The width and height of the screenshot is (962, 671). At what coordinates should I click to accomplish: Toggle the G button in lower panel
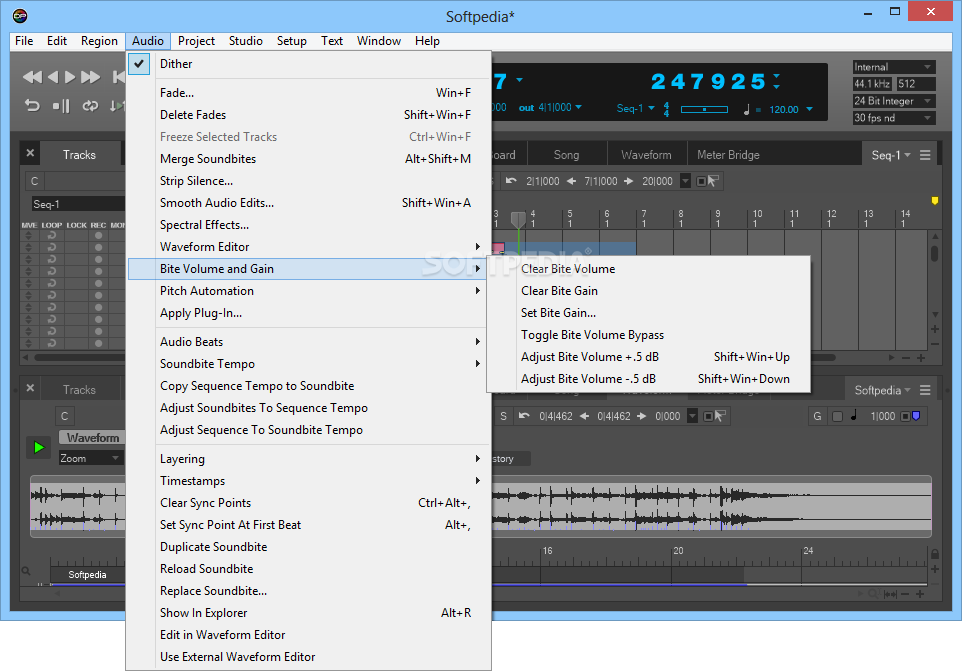[x=817, y=416]
